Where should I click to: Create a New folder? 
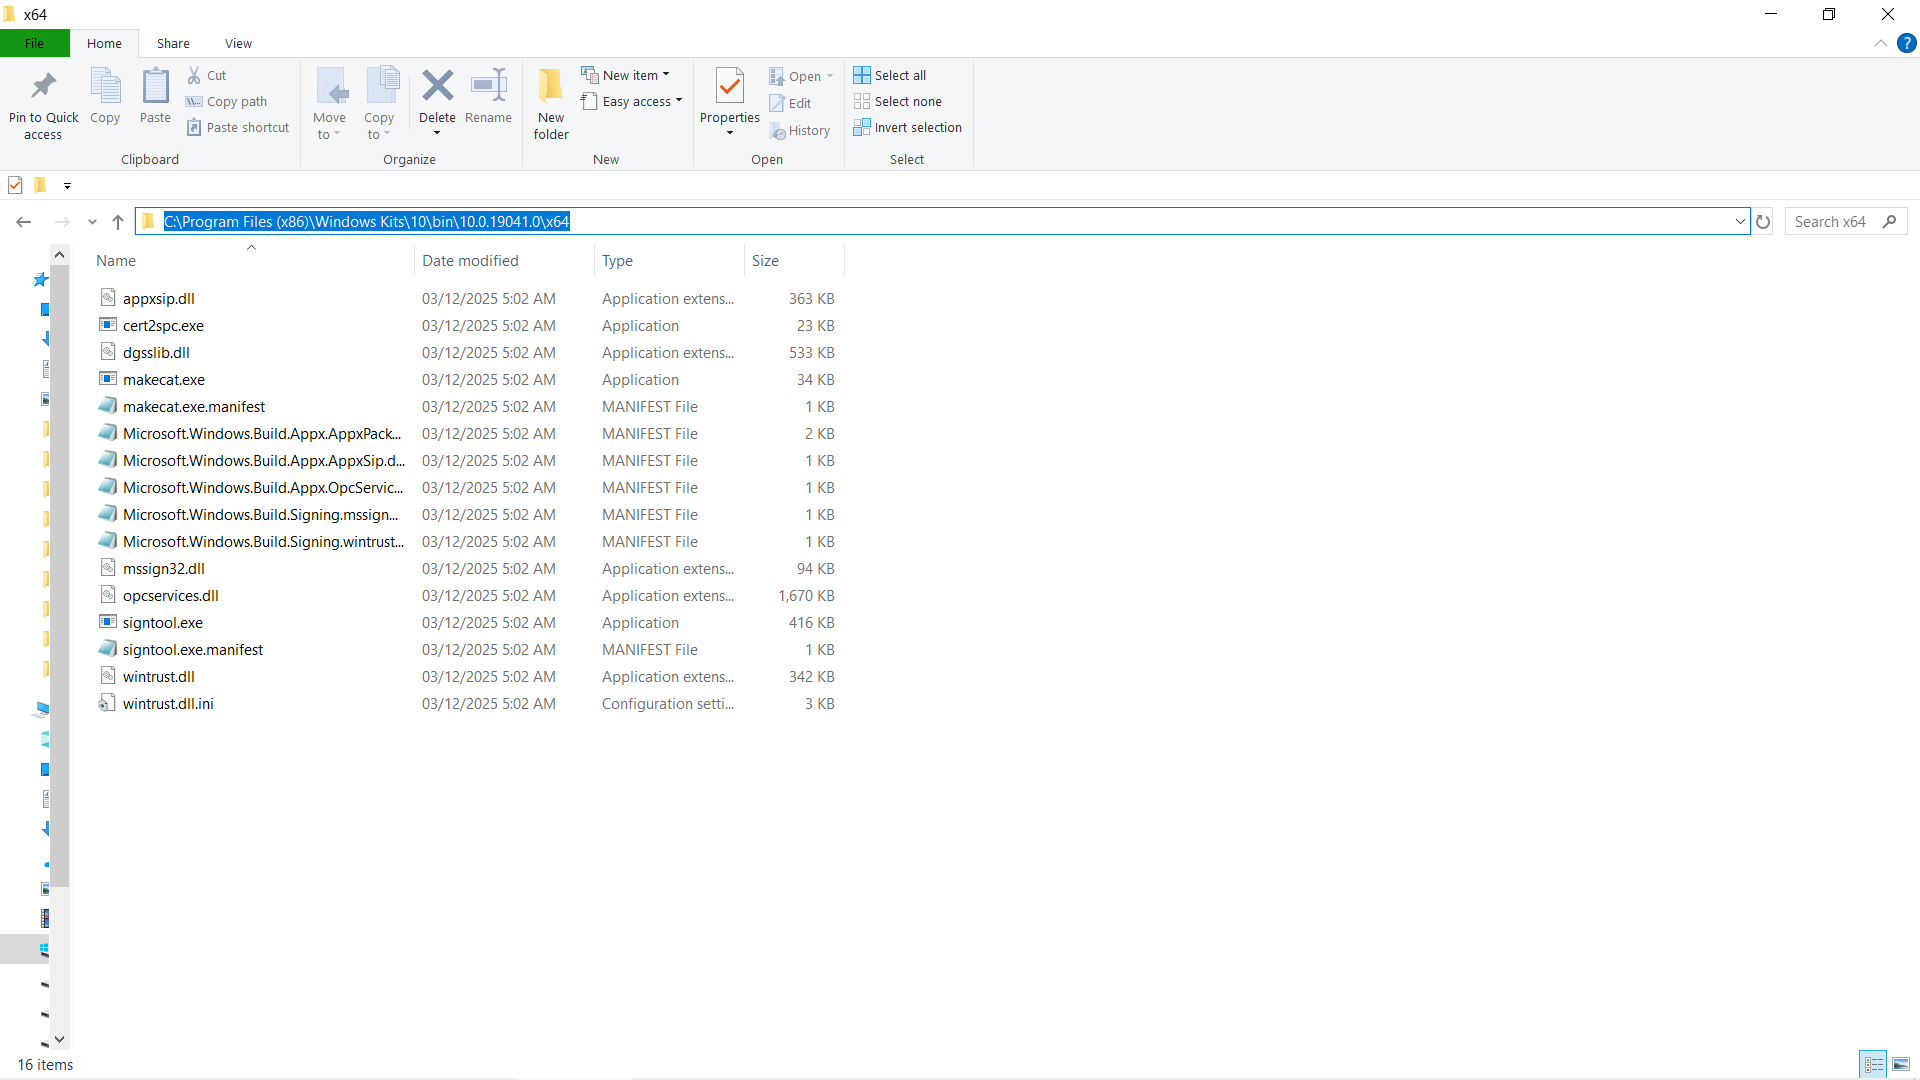pos(550,101)
